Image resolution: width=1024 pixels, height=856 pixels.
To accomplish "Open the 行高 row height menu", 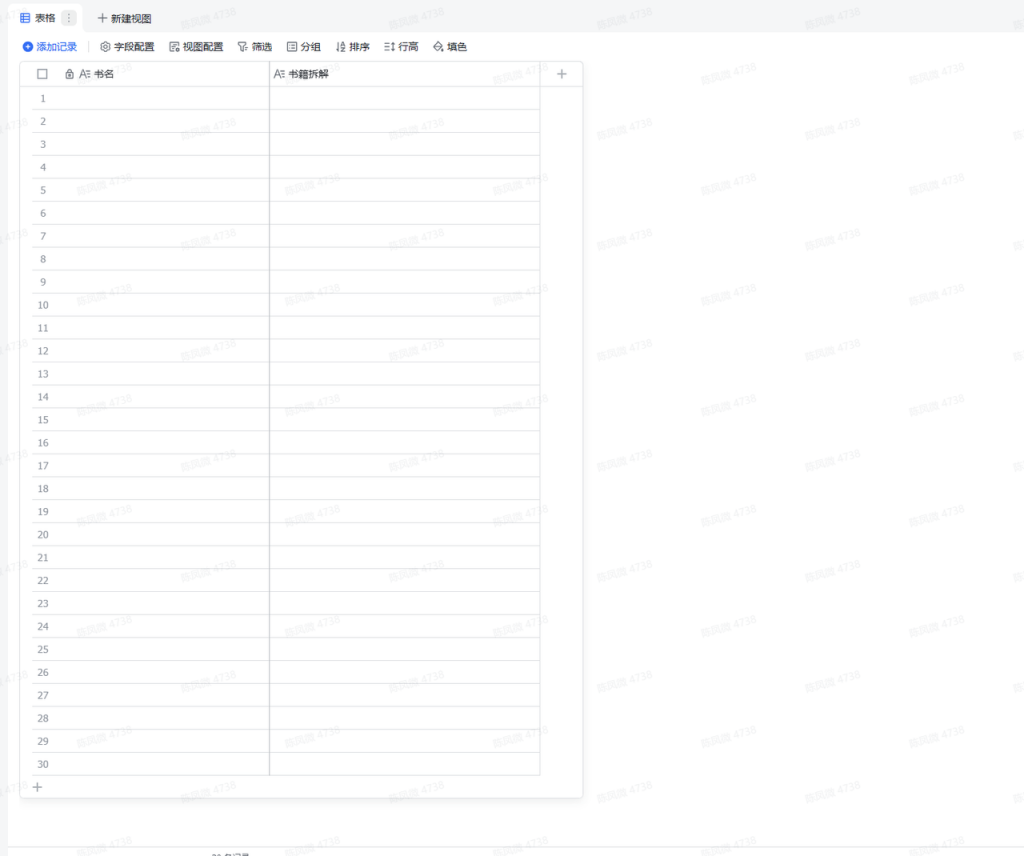I will (x=401, y=47).
